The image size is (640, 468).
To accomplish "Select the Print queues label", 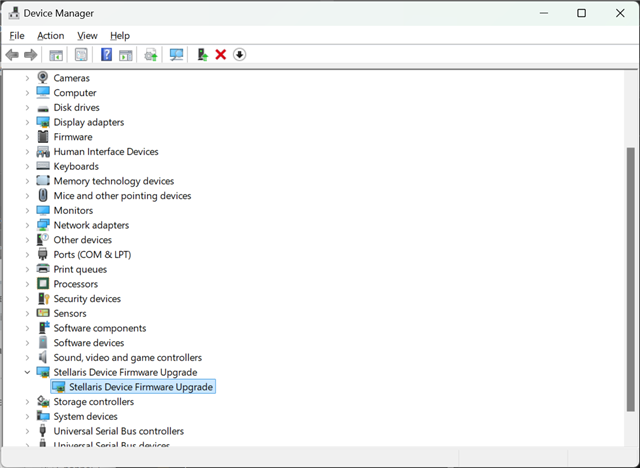I will point(80,269).
